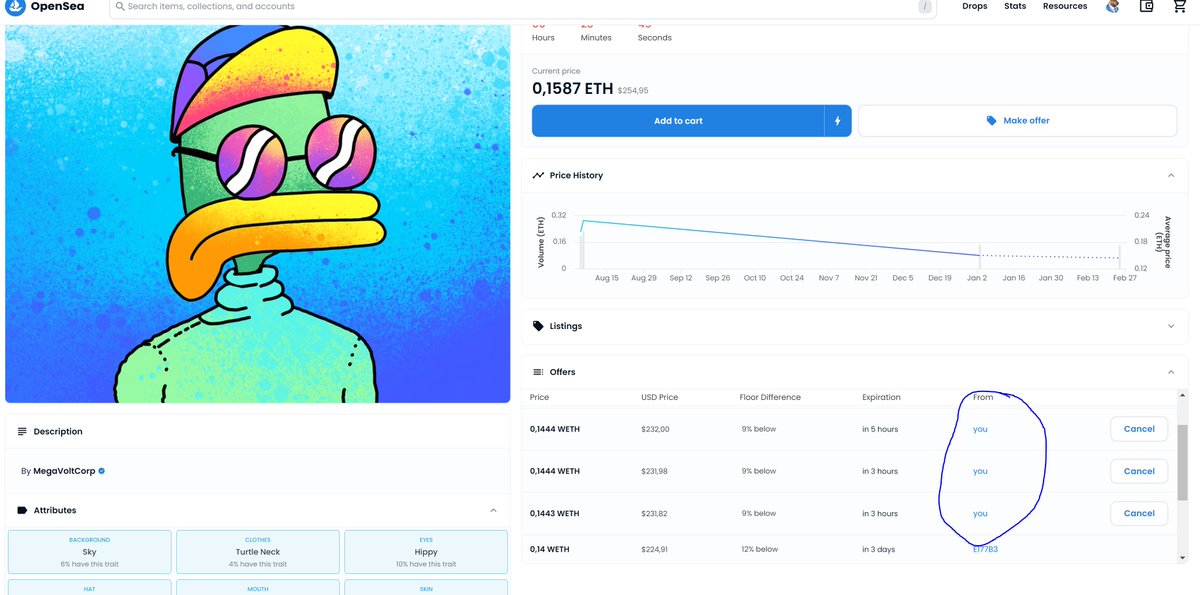
Task: Click the From column header
Action: (983, 397)
